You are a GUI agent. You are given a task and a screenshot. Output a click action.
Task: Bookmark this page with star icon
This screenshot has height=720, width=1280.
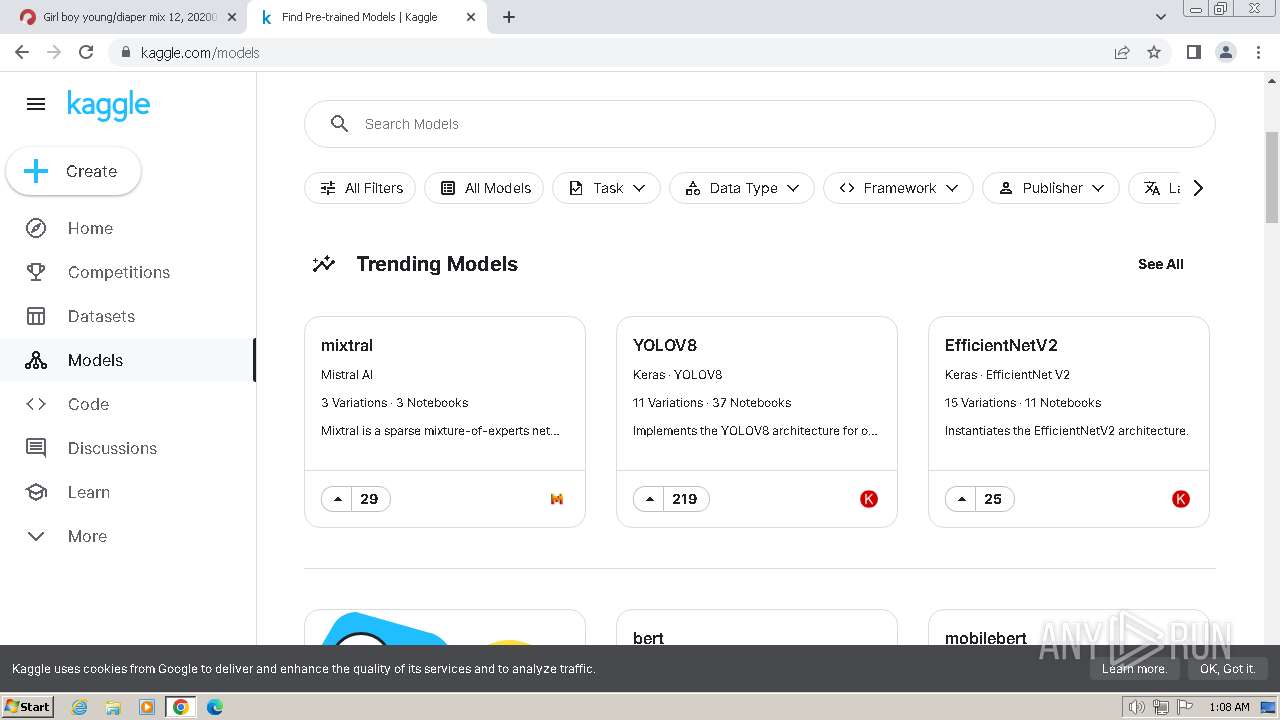[x=1154, y=52]
